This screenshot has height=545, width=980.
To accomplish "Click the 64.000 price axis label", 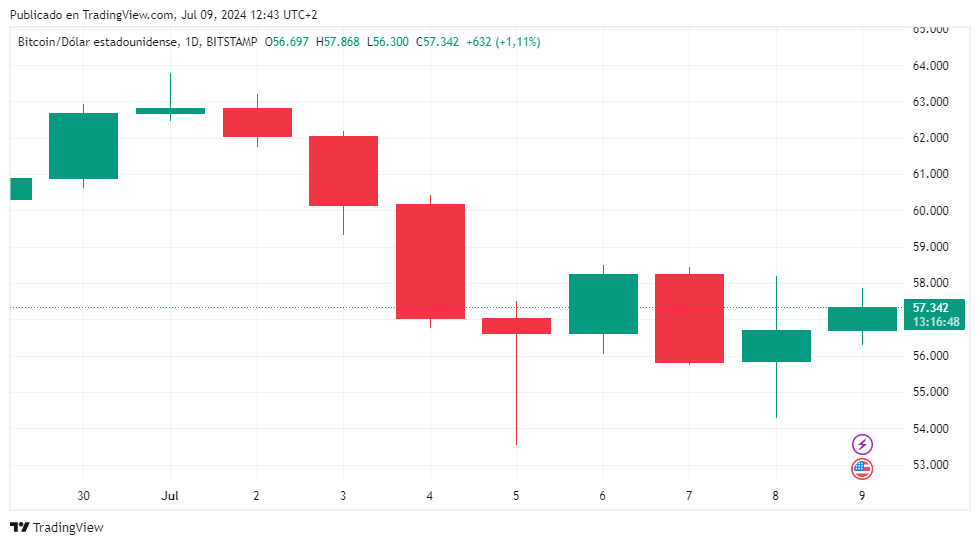I will coord(931,66).
